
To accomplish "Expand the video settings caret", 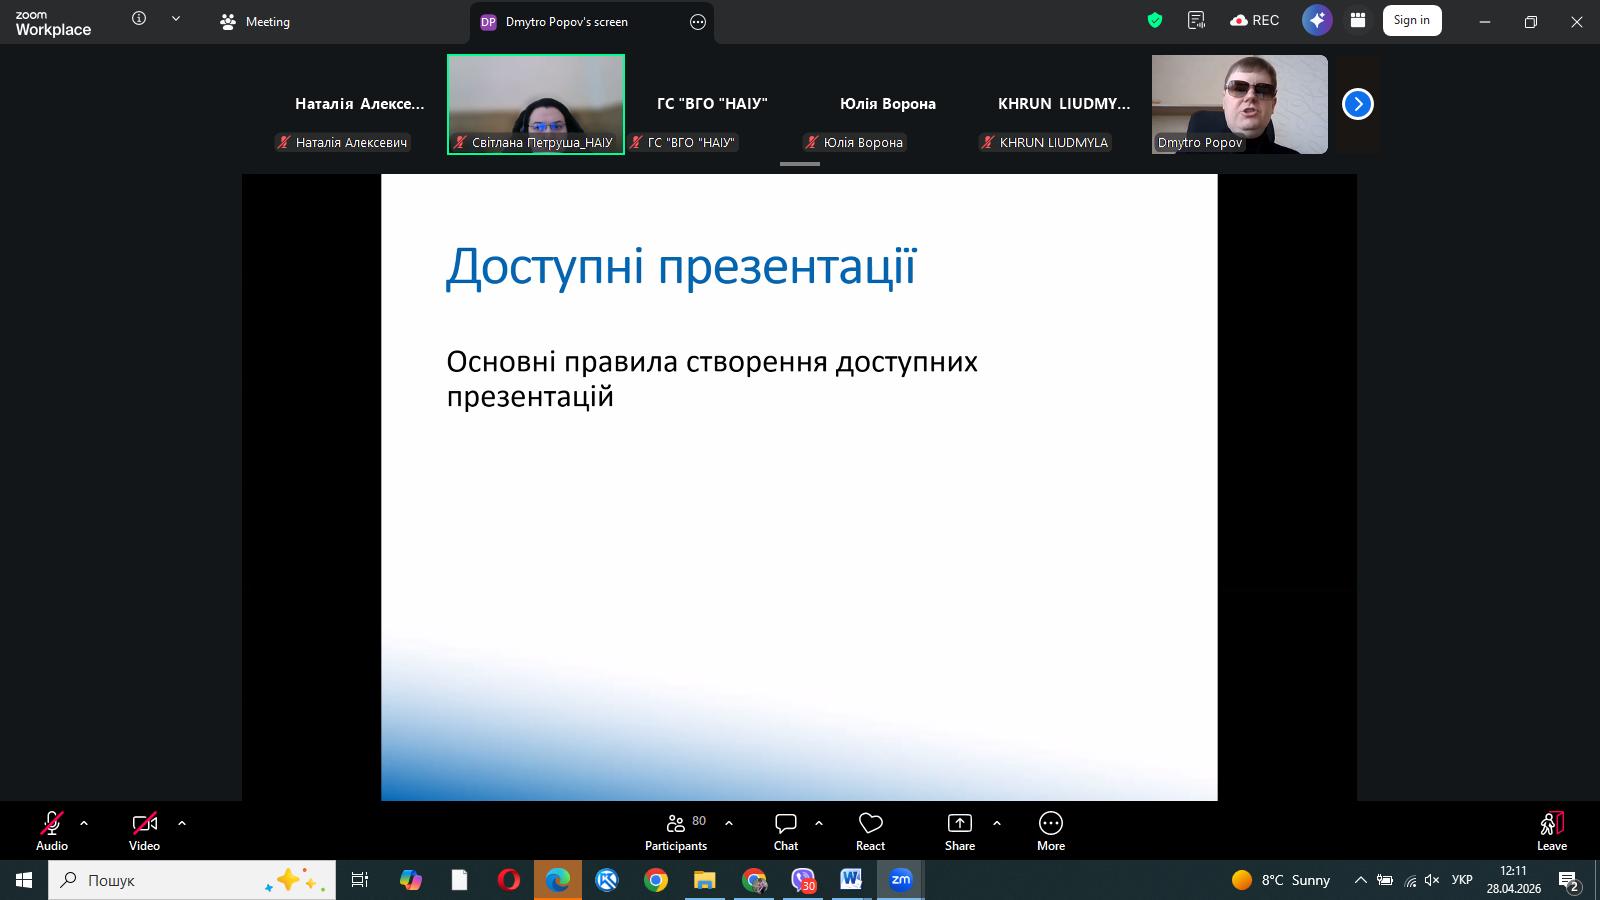I will 182,823.
